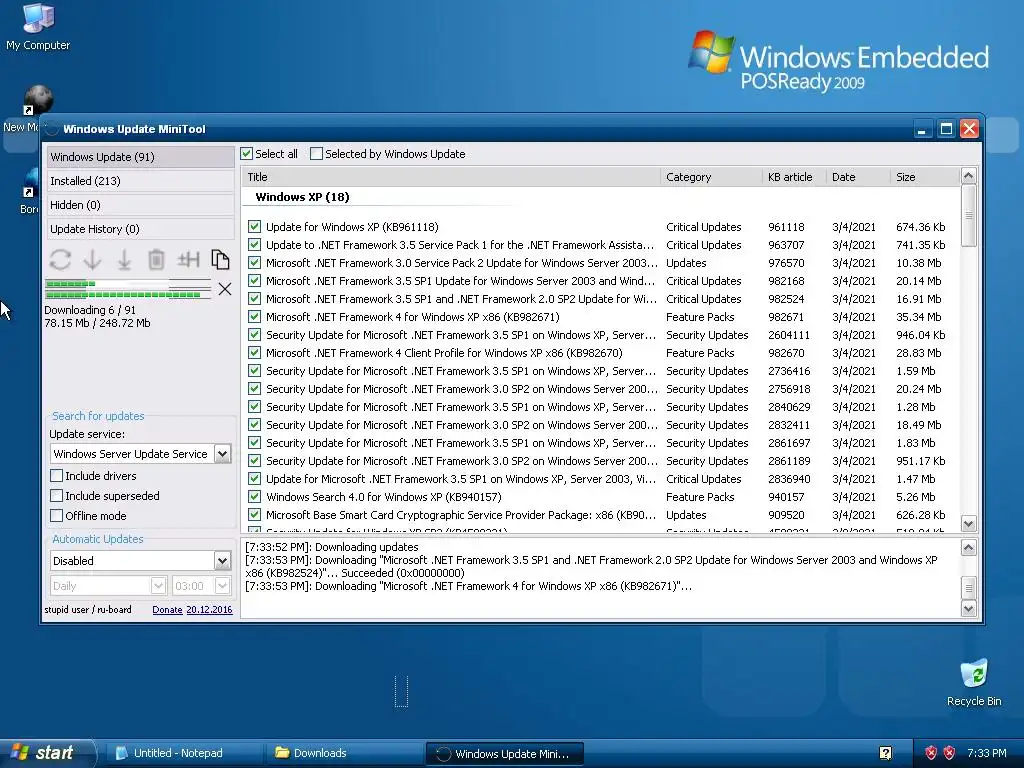The width and height of the screenshot is (1024, 768).
Task: Click the first red shield security tray icon
Action: (931, 753)
